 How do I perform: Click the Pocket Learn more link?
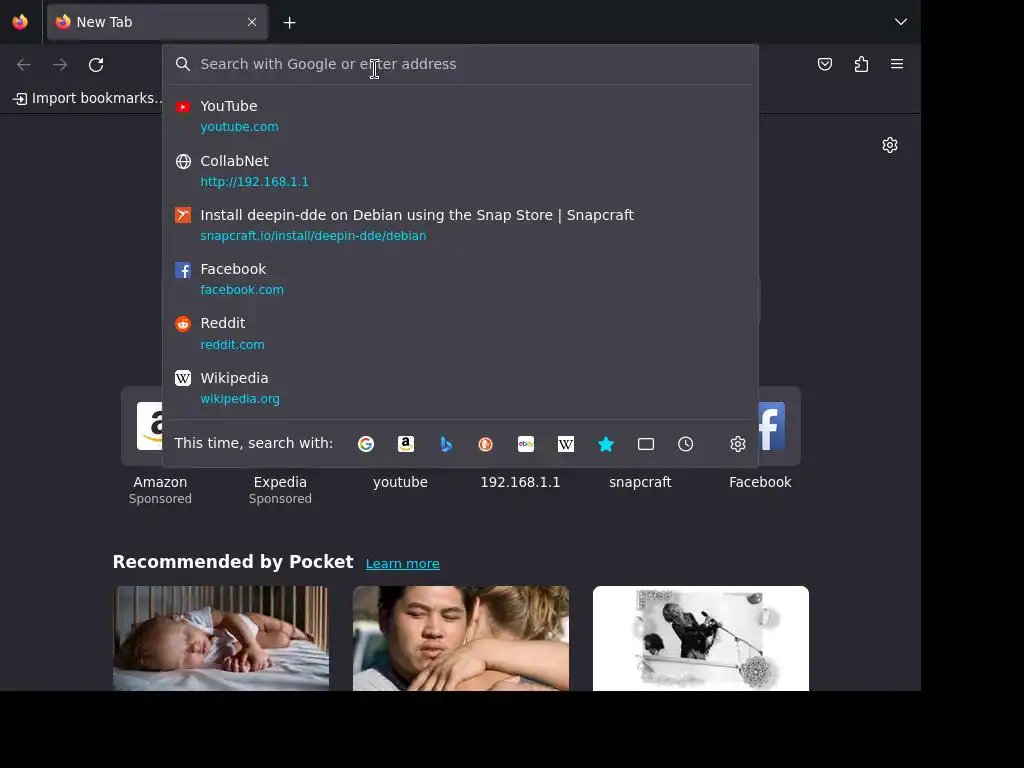[x=402, y=564]
